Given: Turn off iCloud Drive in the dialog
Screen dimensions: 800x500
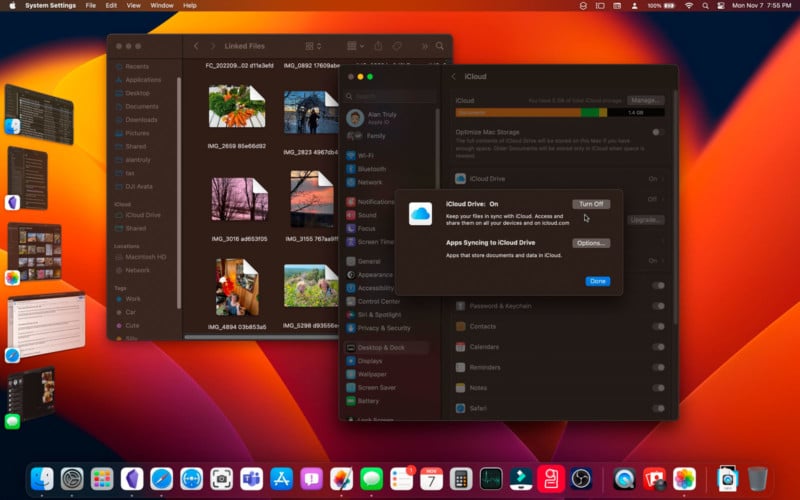Looking at the screenshot, I should pyautogui.click(x=591, y=204).
